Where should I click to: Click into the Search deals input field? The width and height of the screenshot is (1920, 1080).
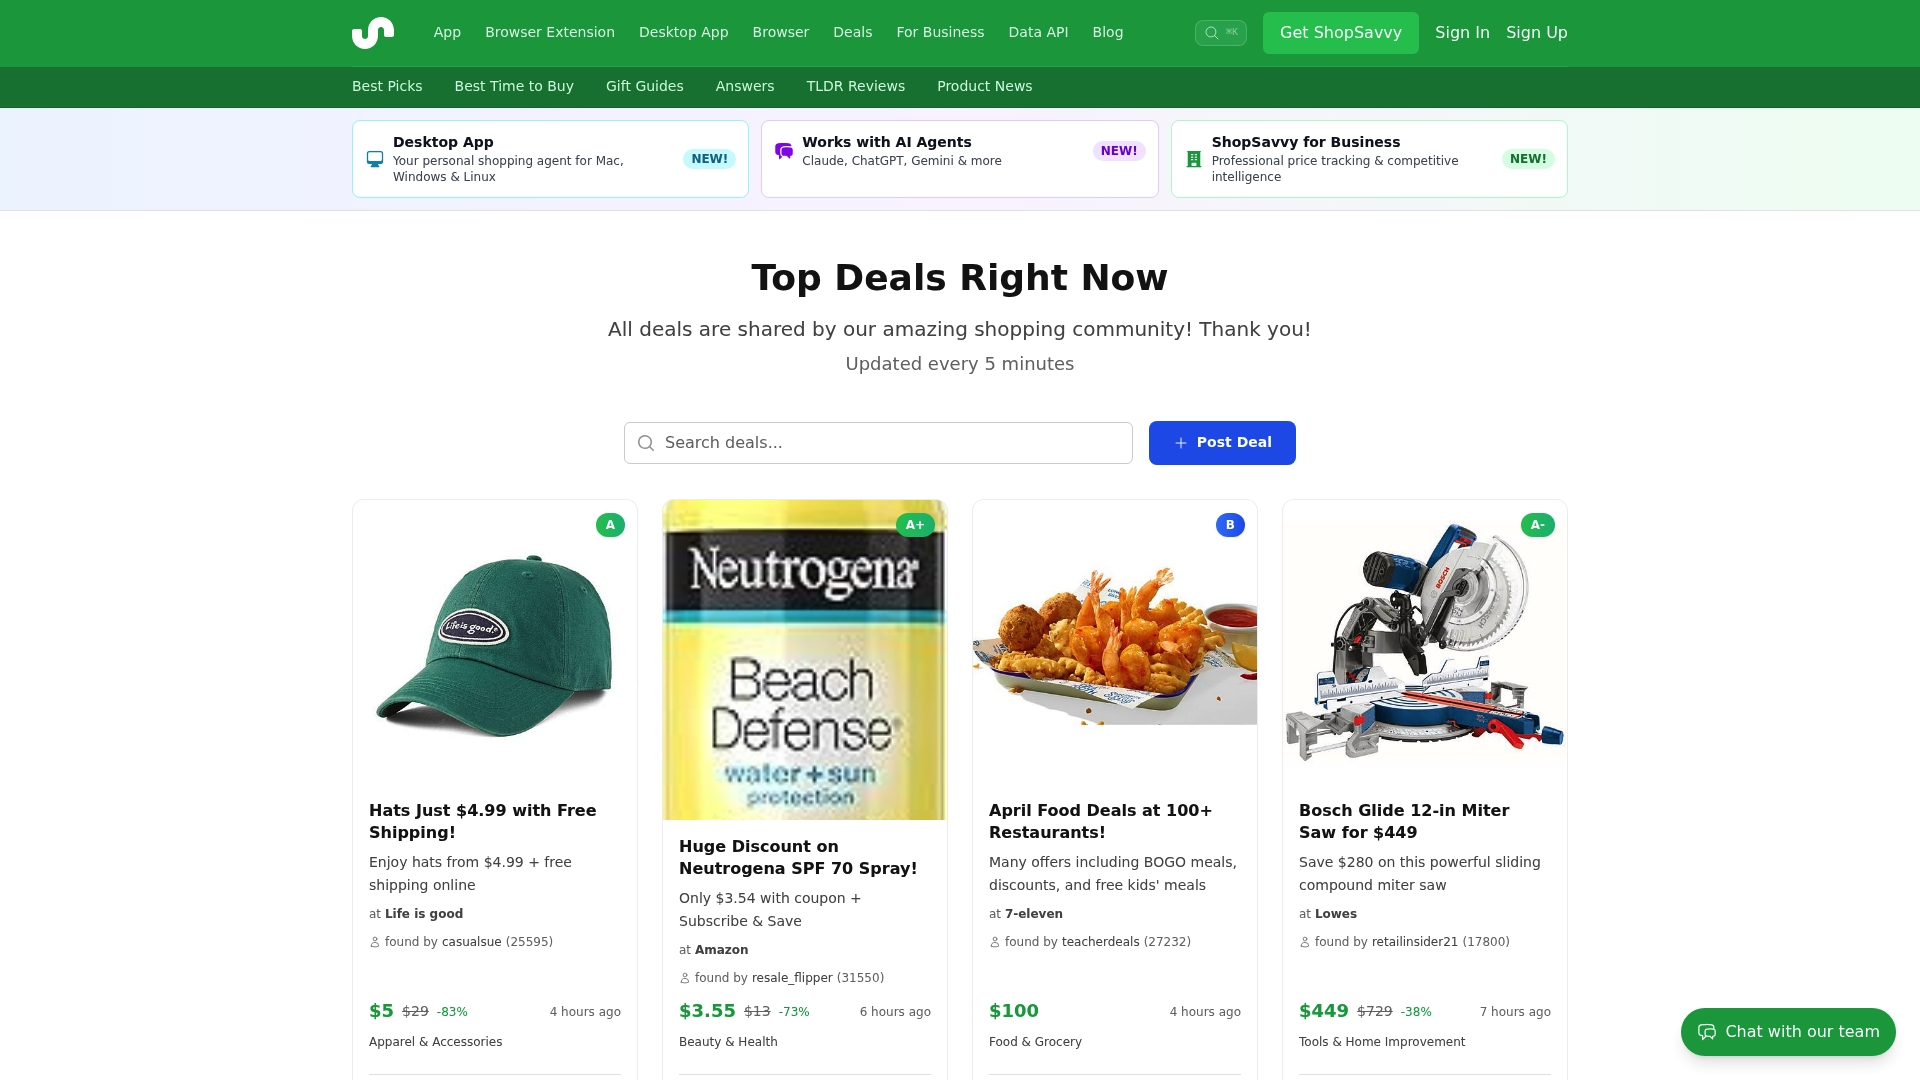878,442
